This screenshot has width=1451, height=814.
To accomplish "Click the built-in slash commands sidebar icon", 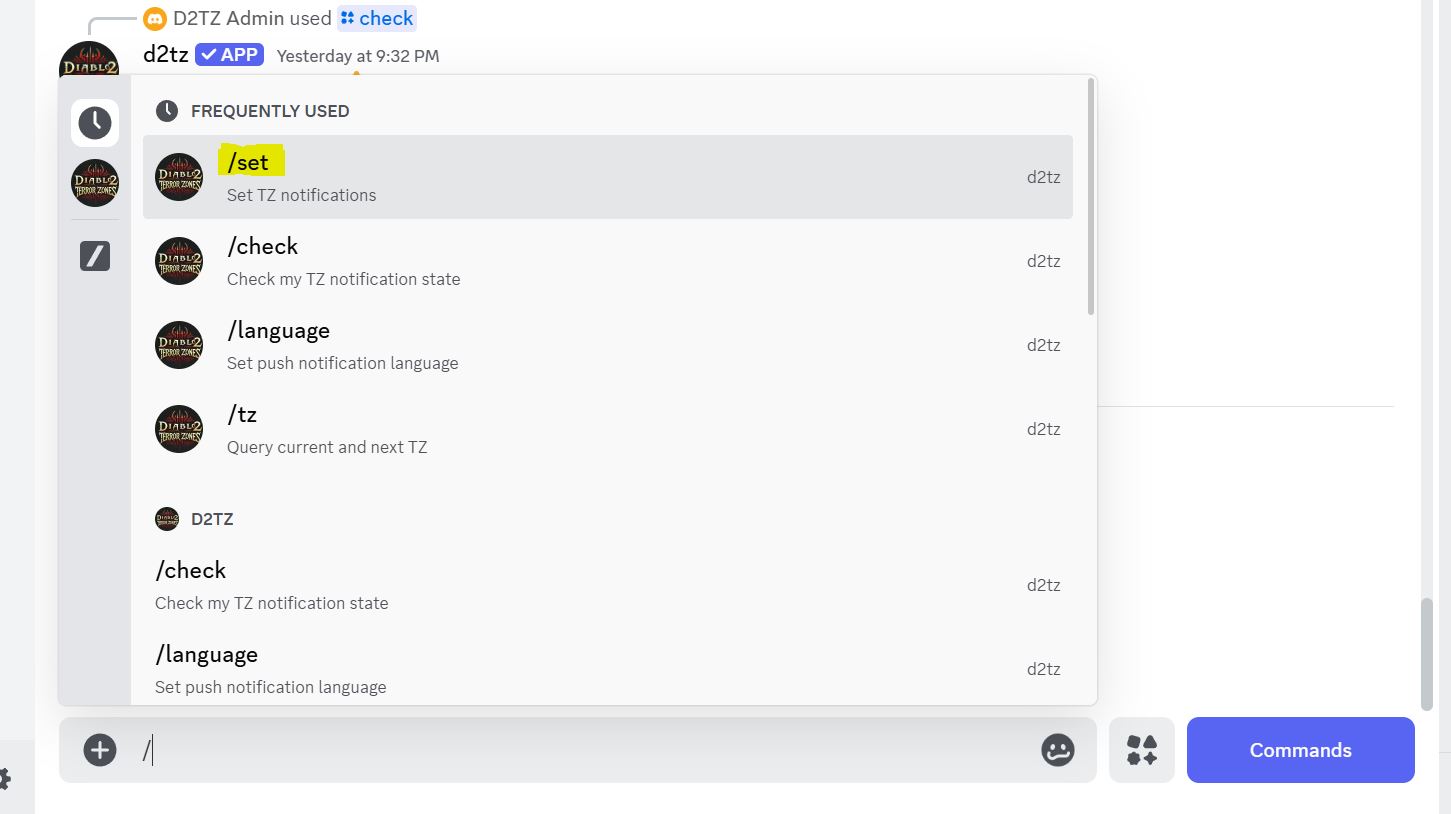I will pos(95,257).
